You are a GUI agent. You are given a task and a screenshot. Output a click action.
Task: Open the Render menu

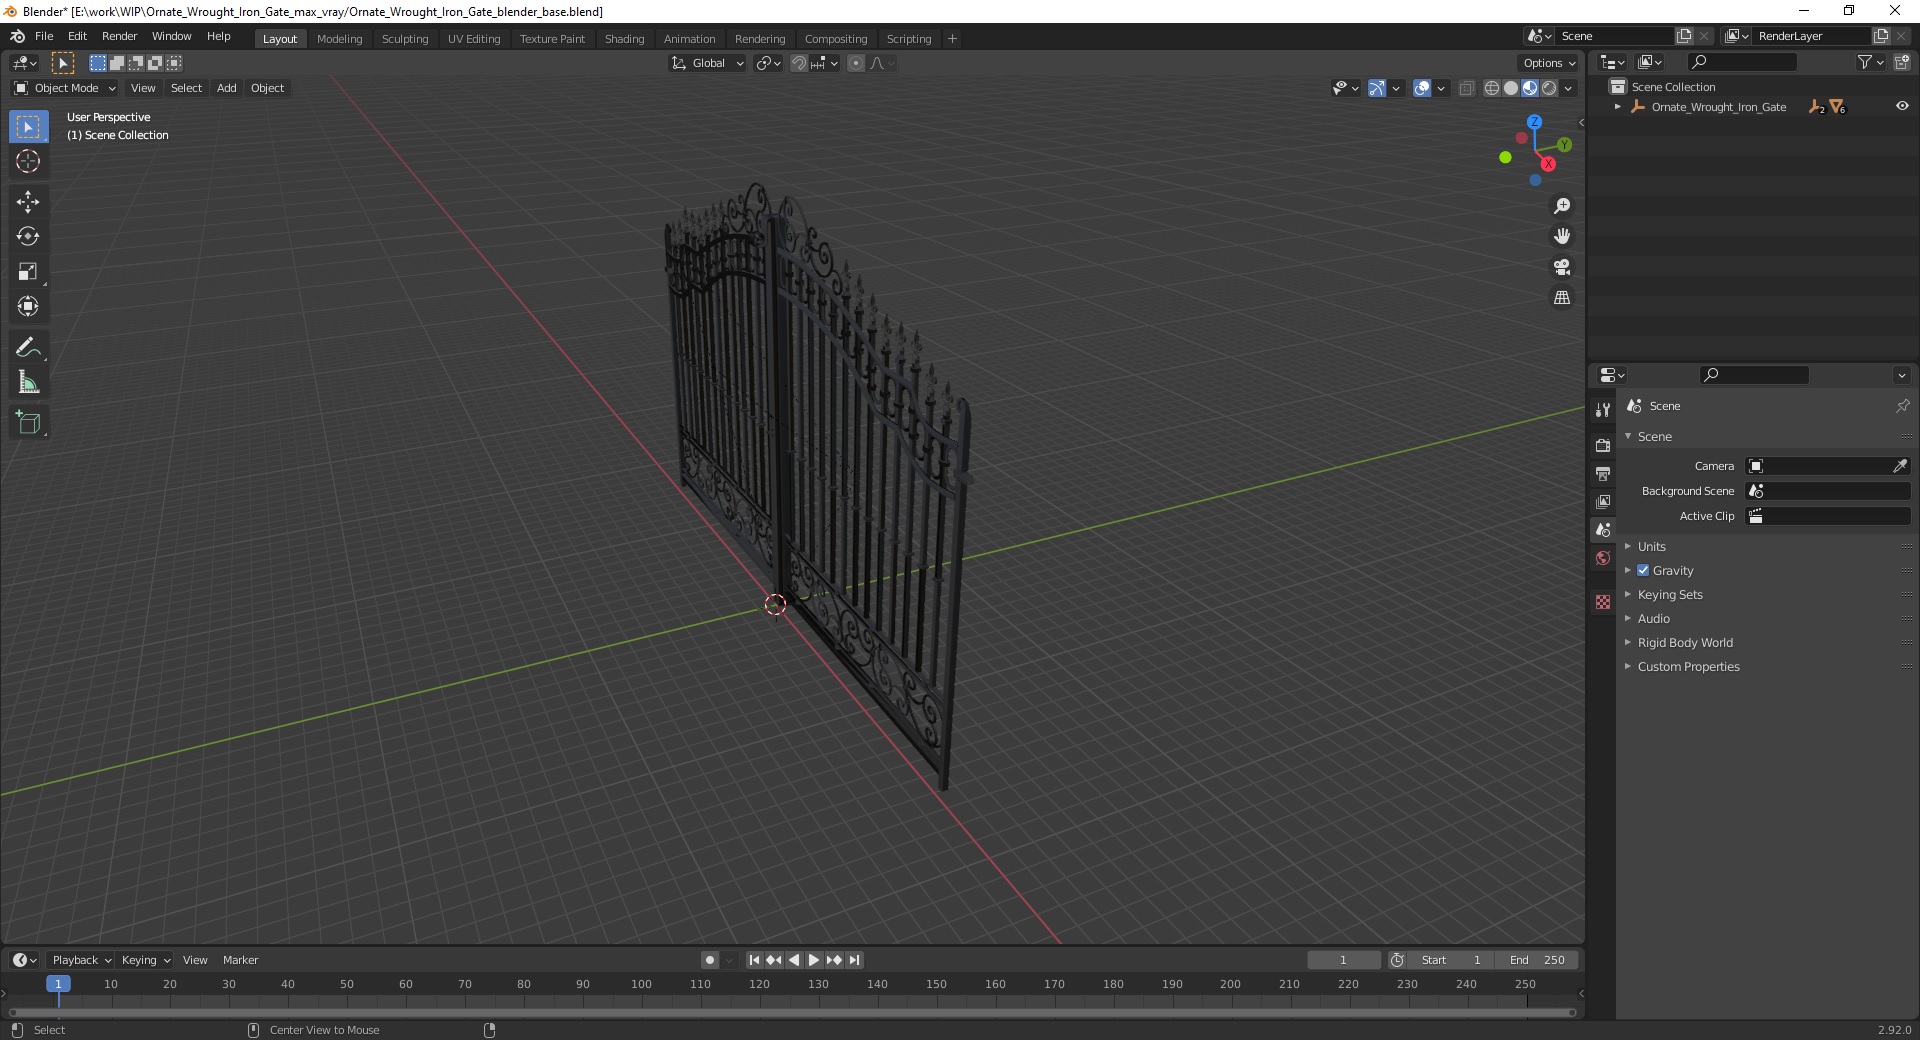click(x=119, y=36)
